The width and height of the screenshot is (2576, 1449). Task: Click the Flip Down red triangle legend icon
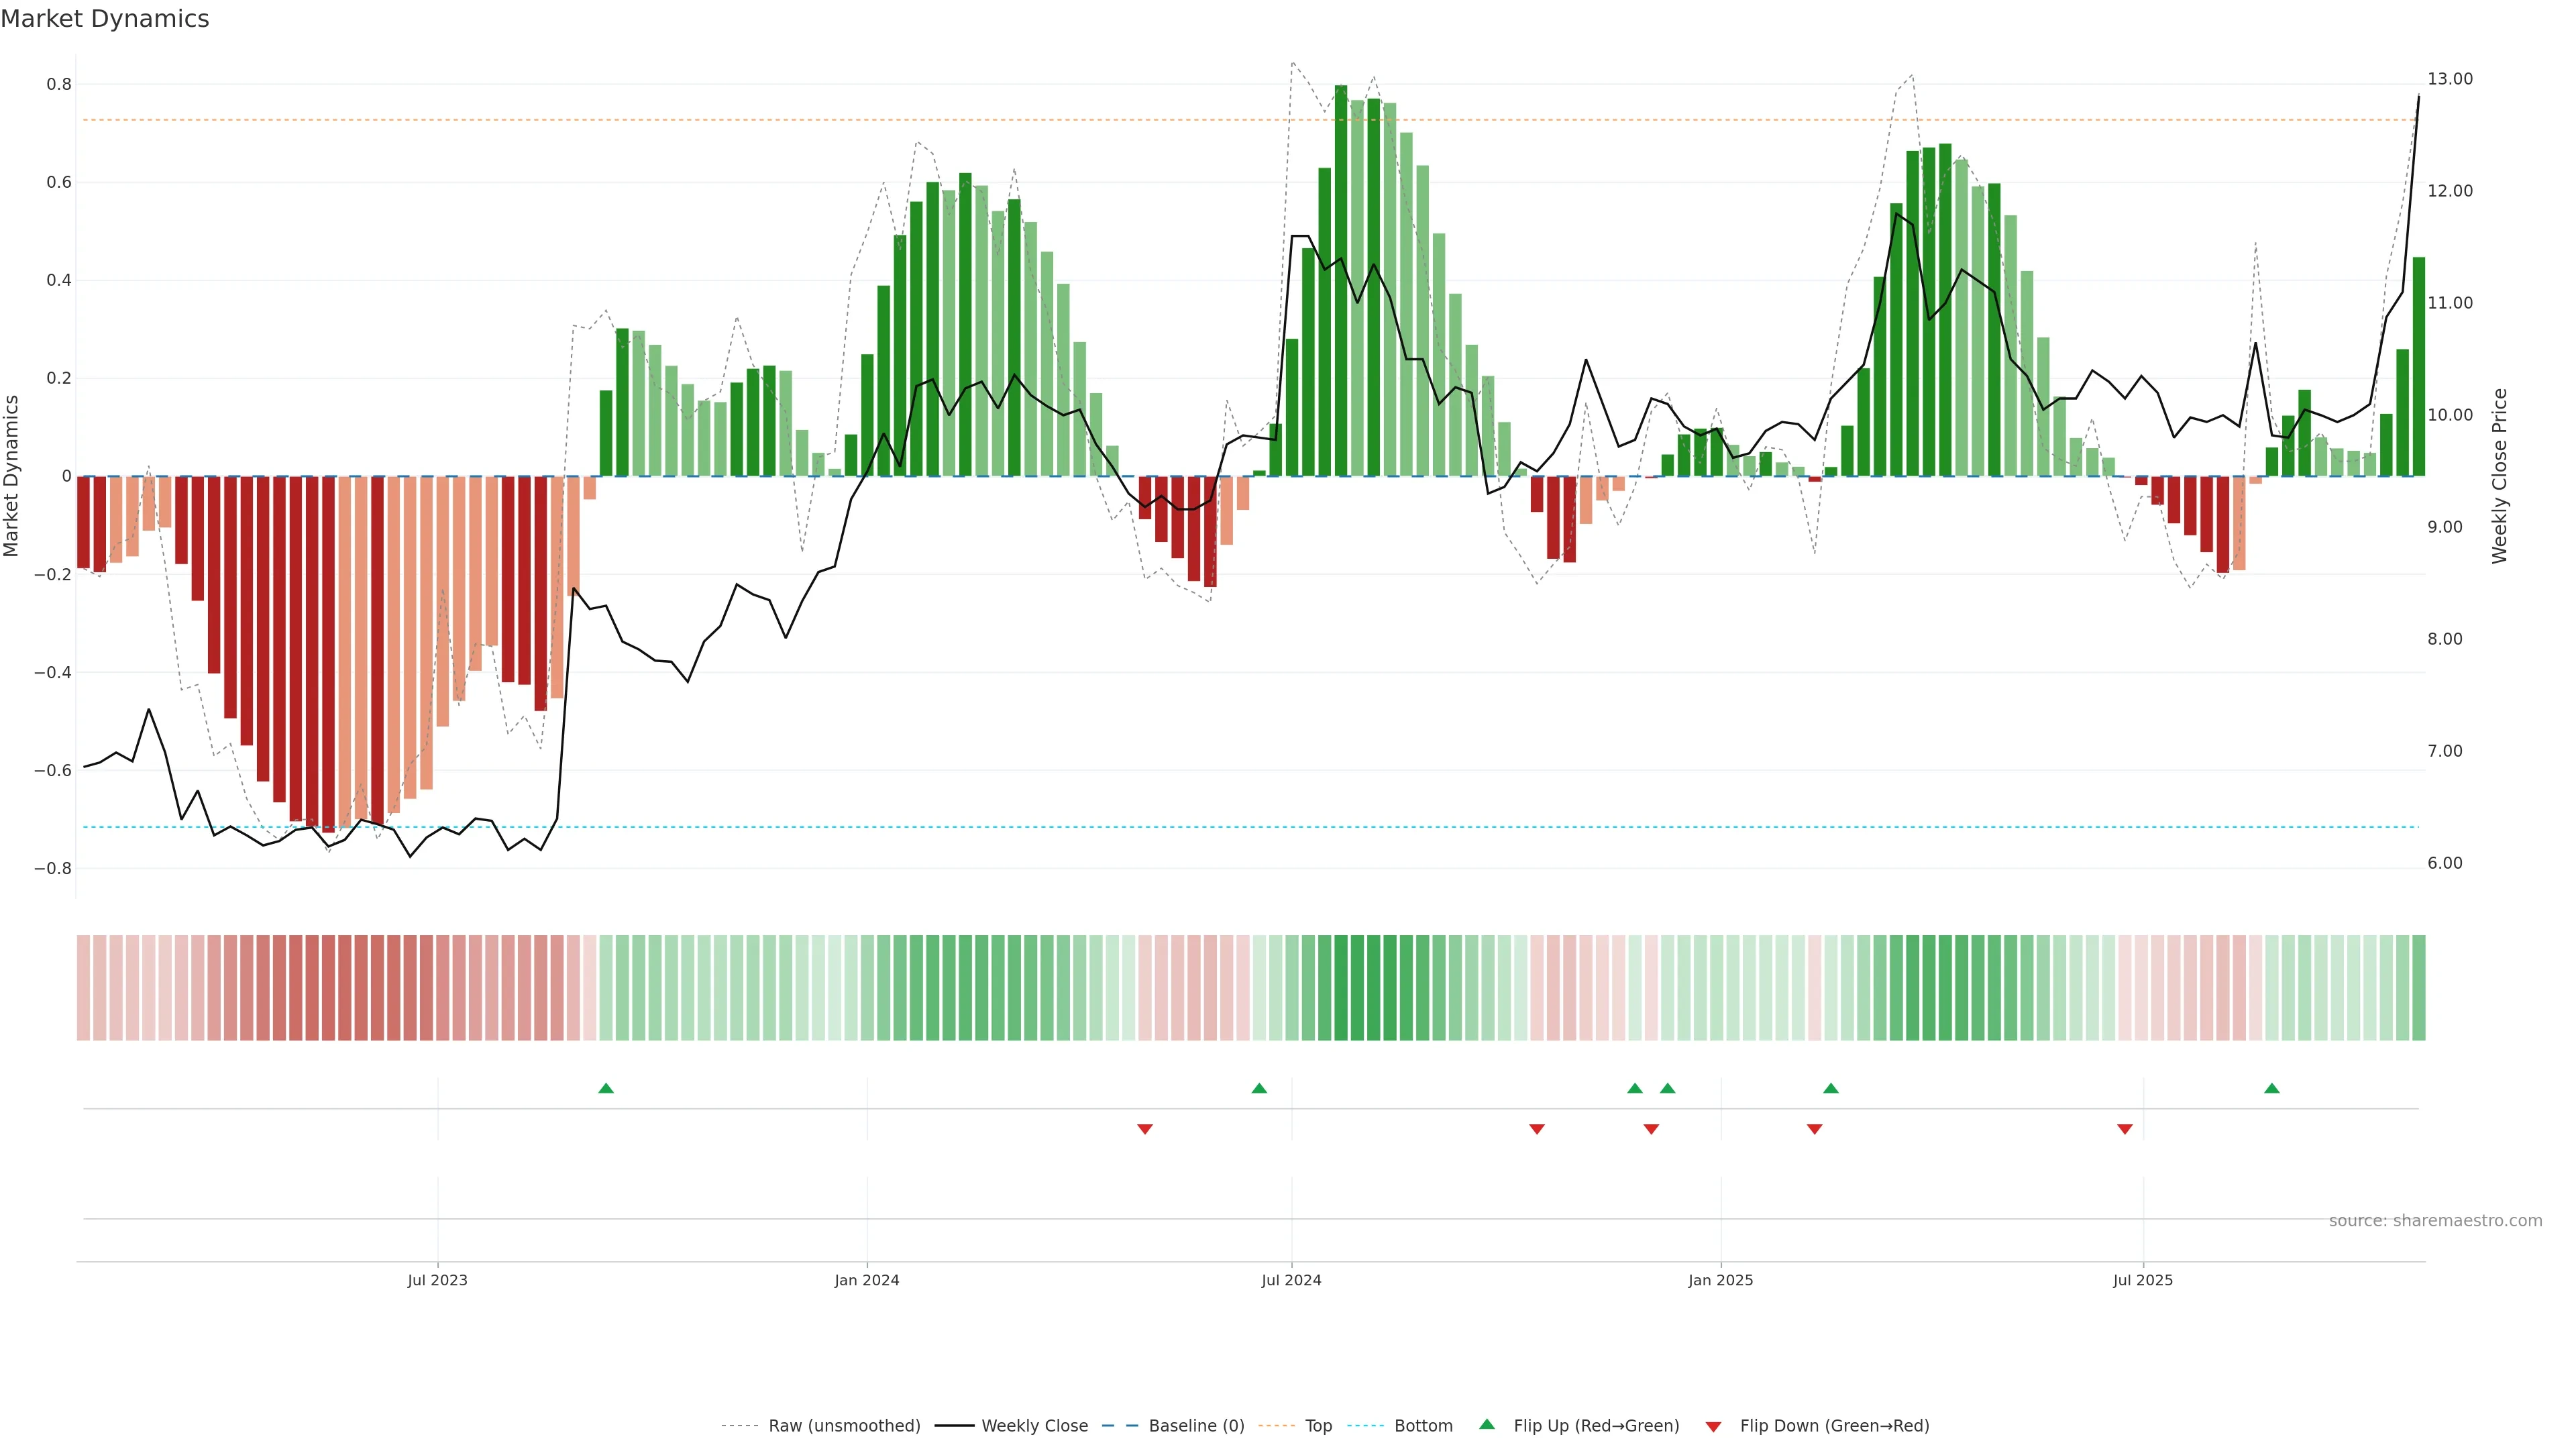tap(1713, 1426)
